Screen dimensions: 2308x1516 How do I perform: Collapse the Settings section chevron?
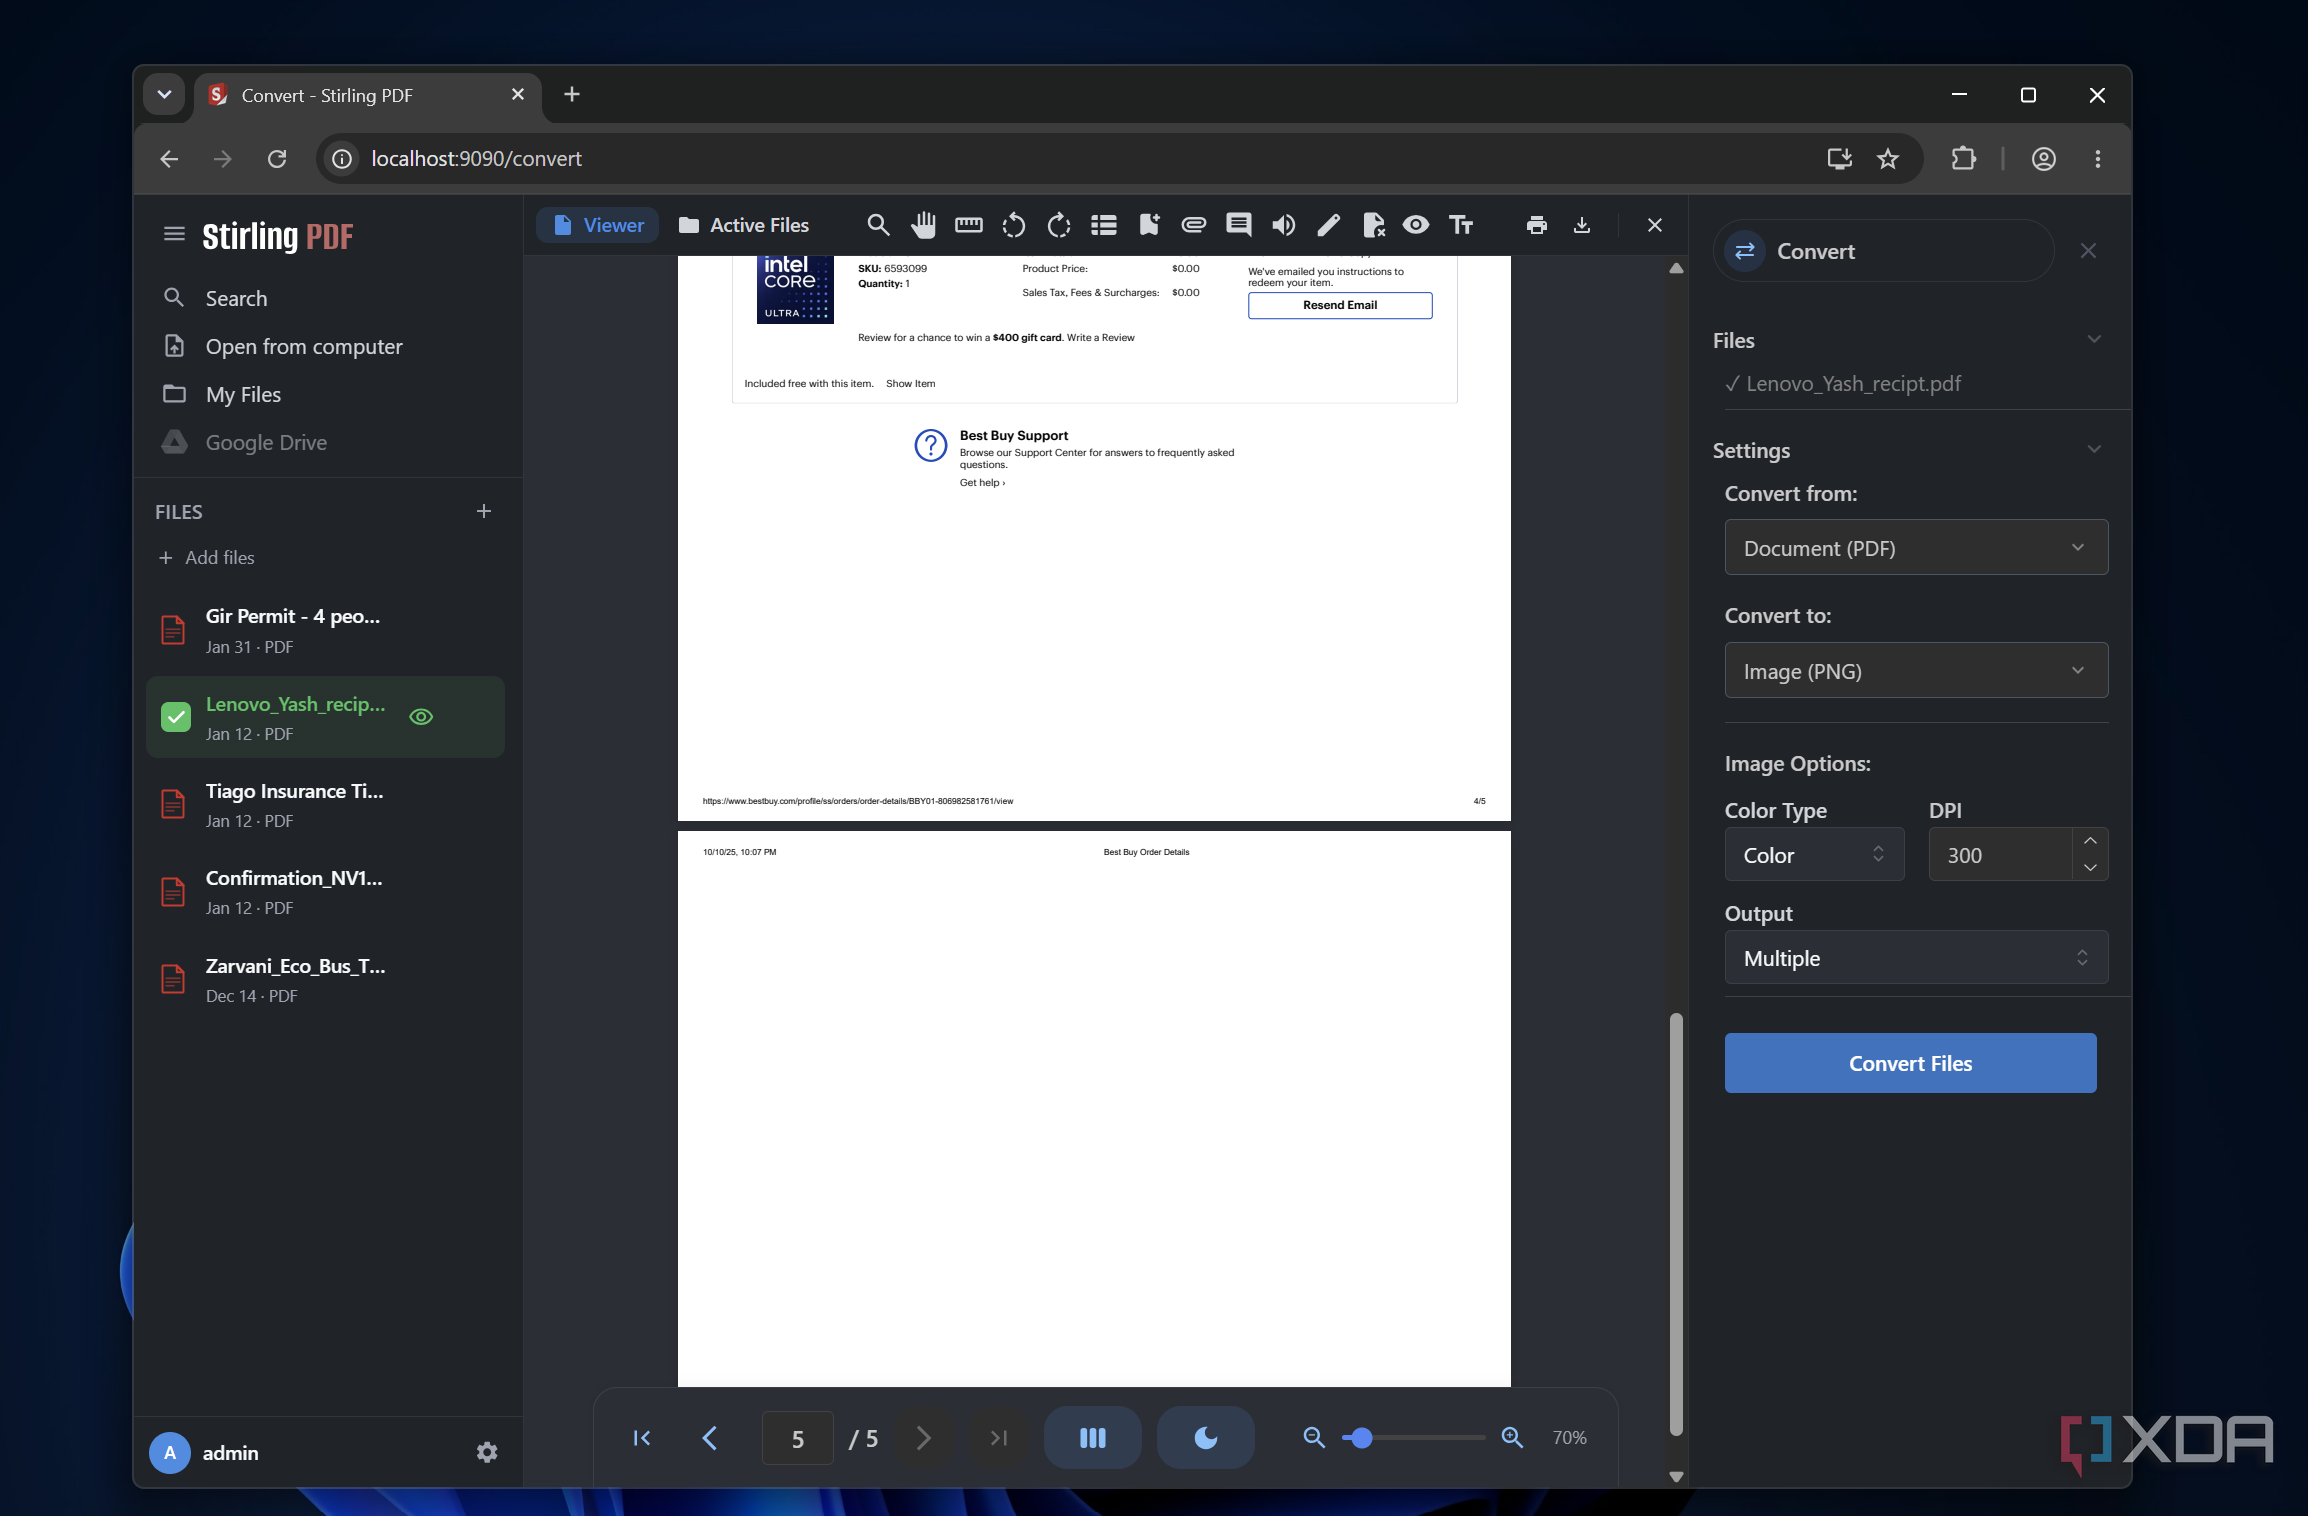point(2094,450)
